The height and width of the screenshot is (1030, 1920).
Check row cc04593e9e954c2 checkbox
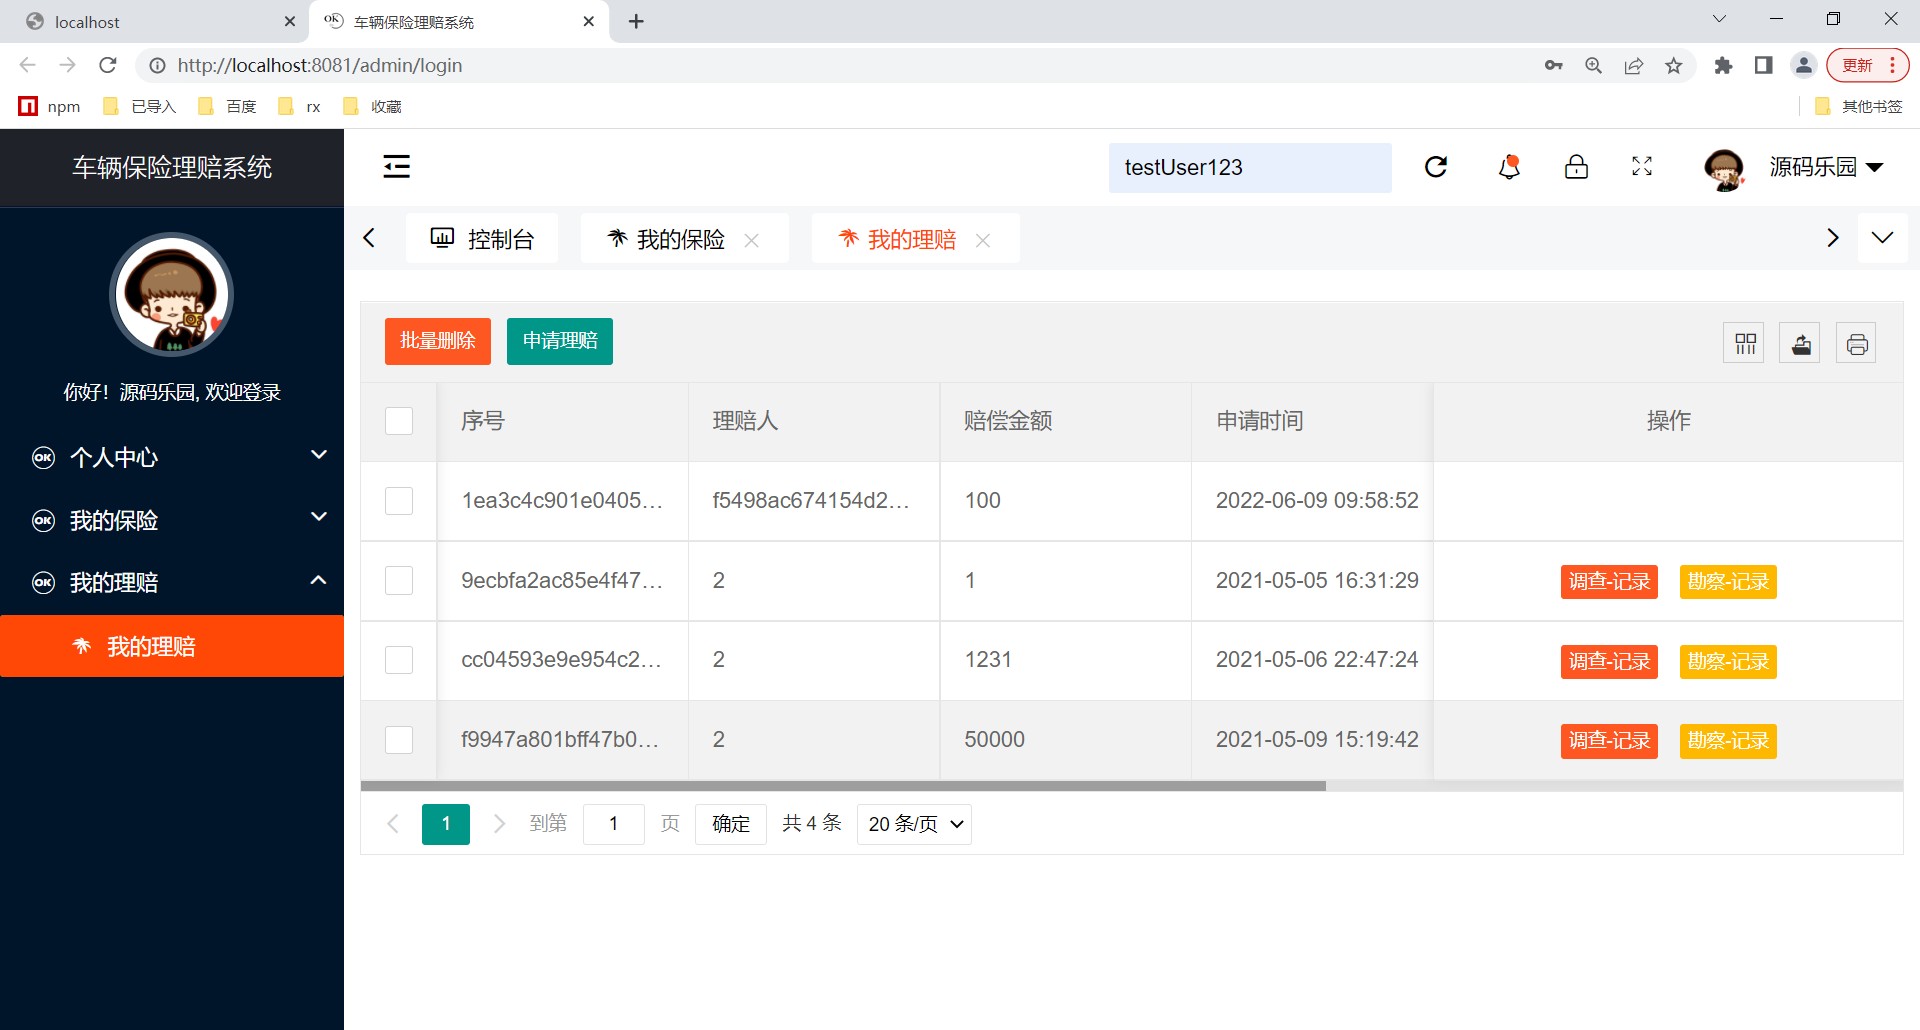pos(399,660)
